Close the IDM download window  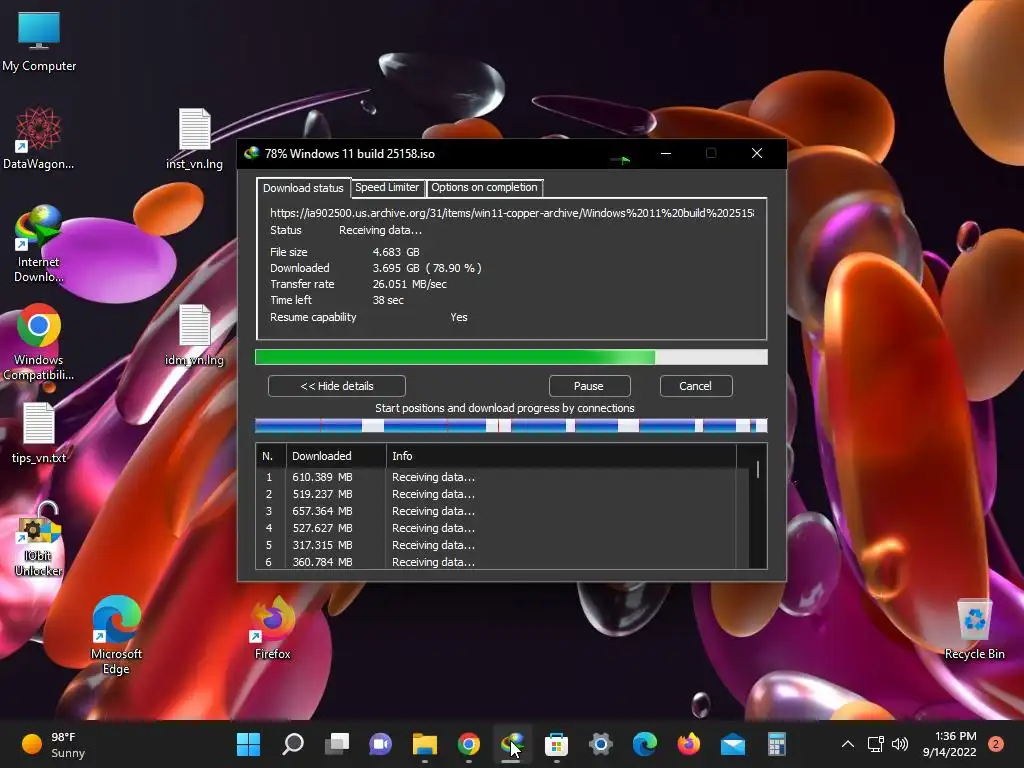tap(757, 153)
